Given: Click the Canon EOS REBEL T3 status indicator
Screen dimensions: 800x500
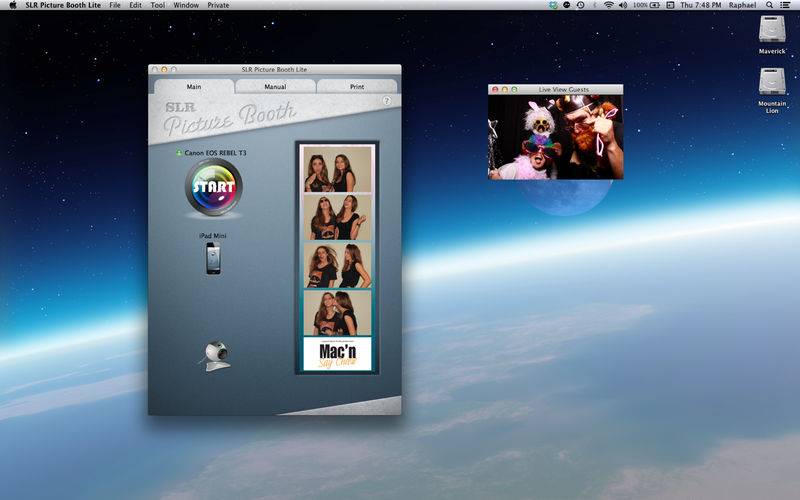Looking at the screenshot, I should (x=179, y=153).
